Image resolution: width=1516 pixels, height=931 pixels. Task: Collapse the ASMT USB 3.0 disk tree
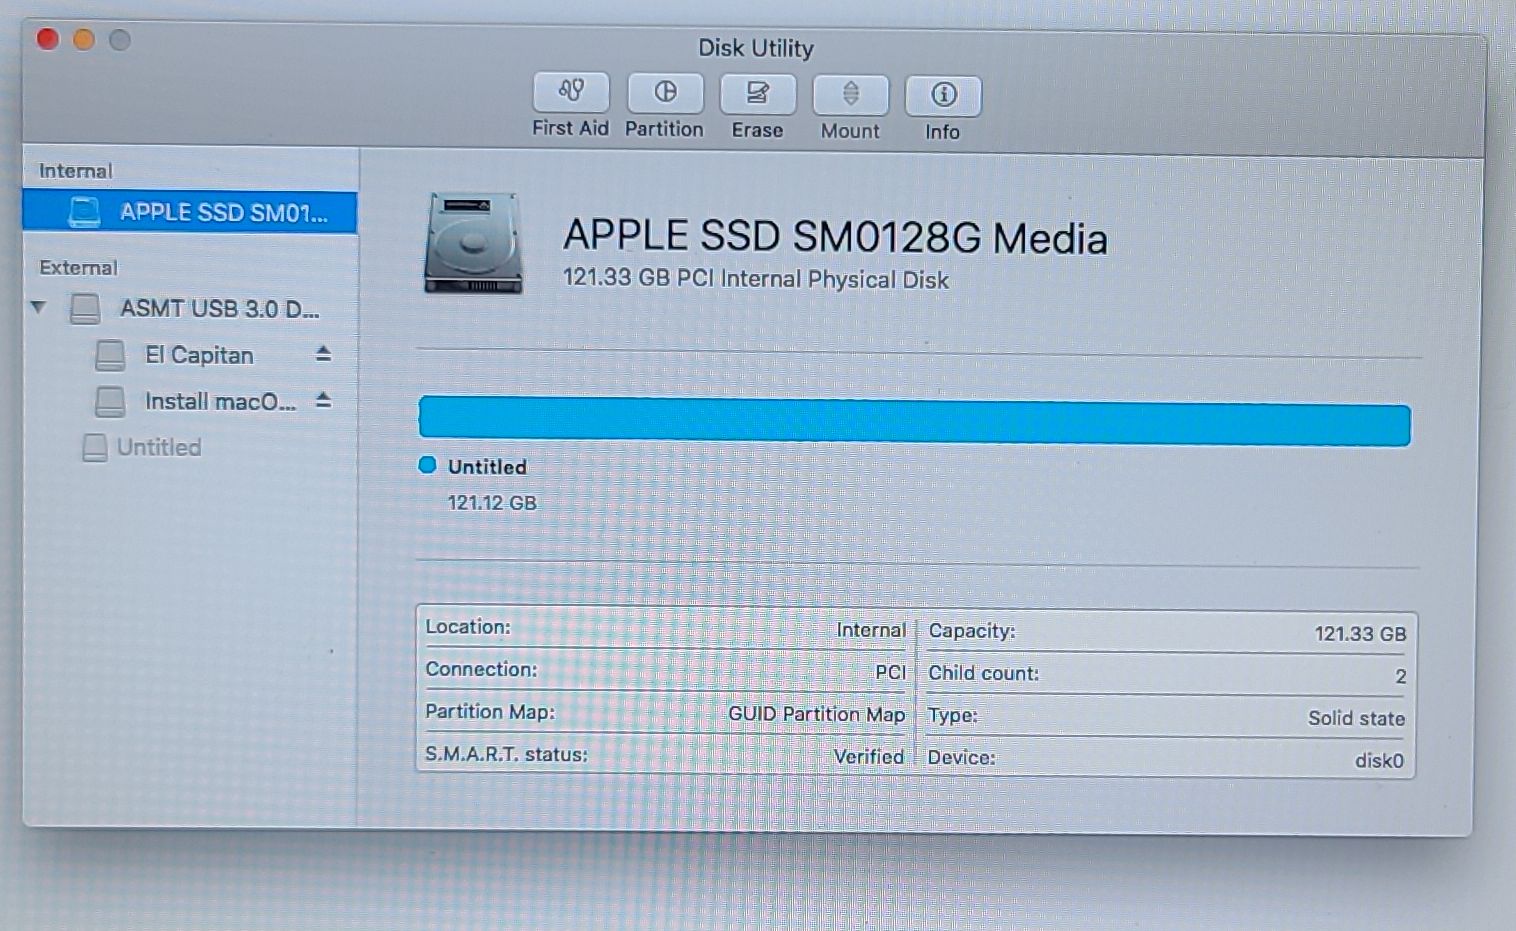click(x=39, y=307)
